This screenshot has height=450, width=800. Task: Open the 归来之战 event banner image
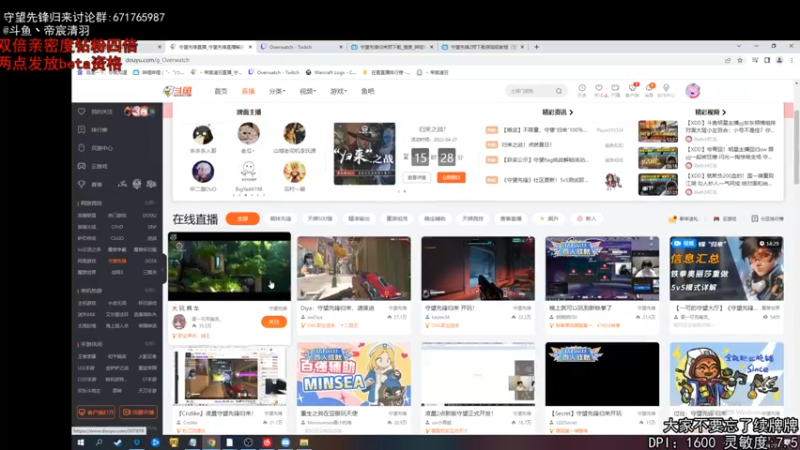(x=364, y=154)
